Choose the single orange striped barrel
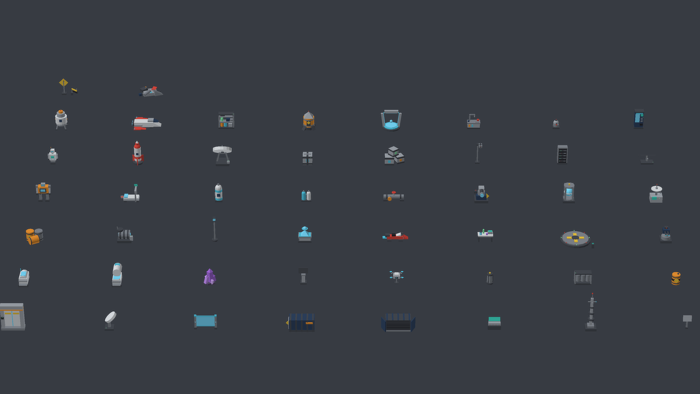Image resolution: width=700 pixels, height=394 pixels. [676, 278]
